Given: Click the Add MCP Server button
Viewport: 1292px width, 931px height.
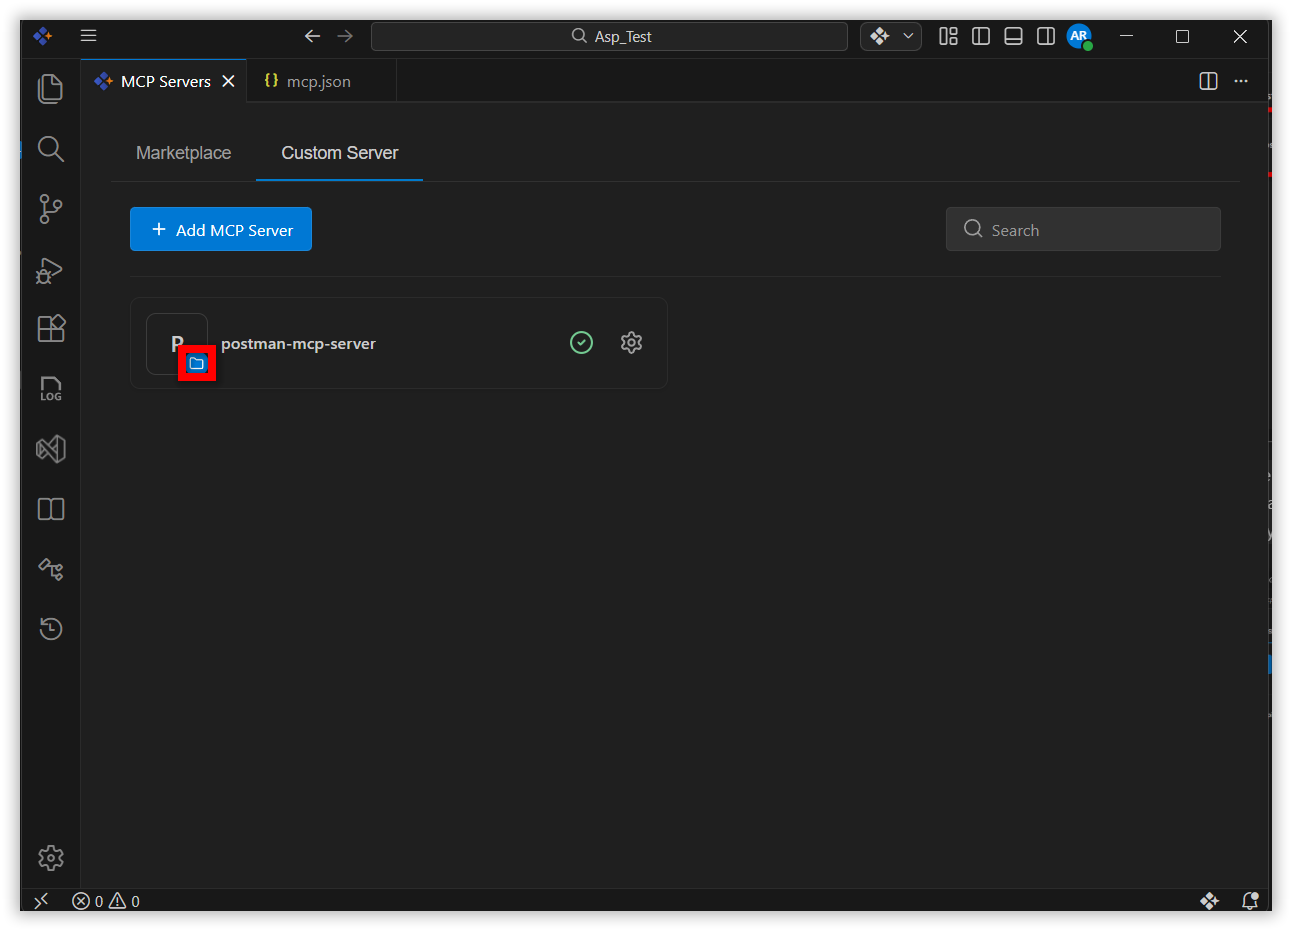Looking at the screenshot, I should click(x=221, y=230).
